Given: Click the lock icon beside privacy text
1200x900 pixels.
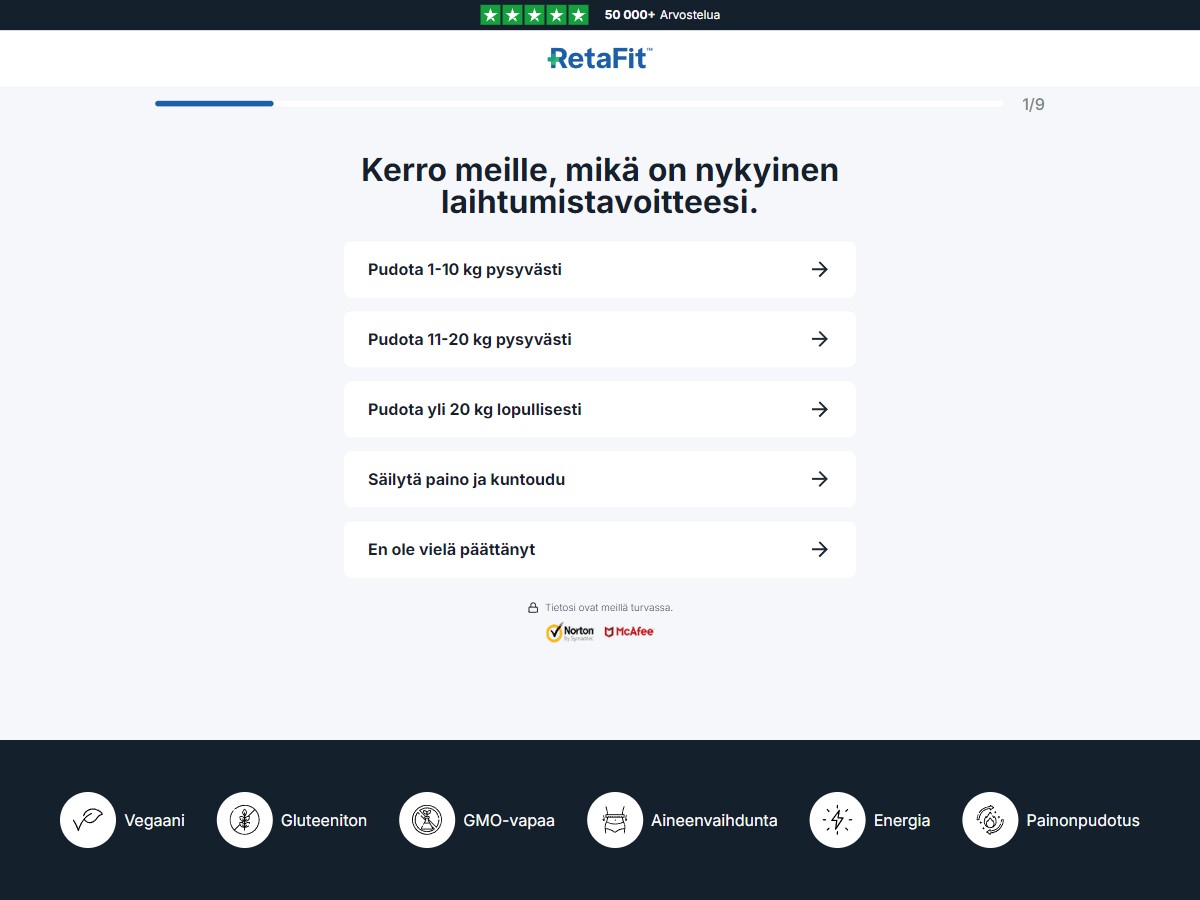Looking at the screenshot, I should (x=533, y=607).
